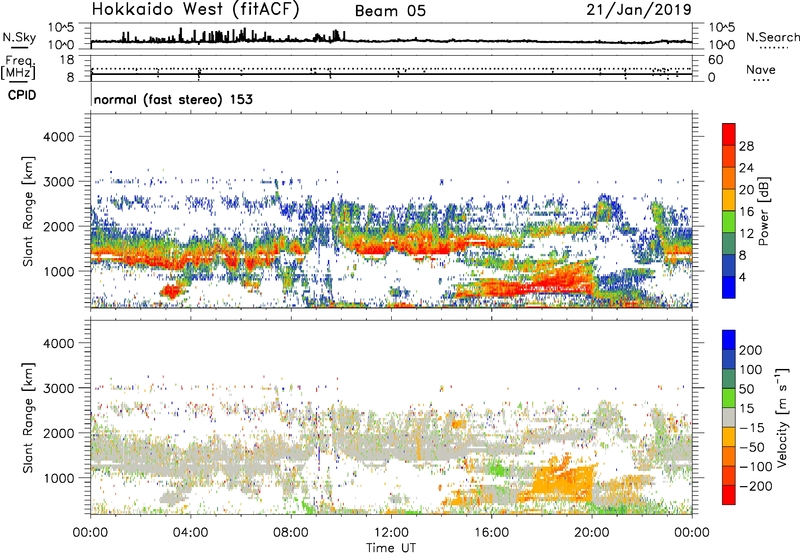Click the blue segment of power color bar

[x=729, y=287]
